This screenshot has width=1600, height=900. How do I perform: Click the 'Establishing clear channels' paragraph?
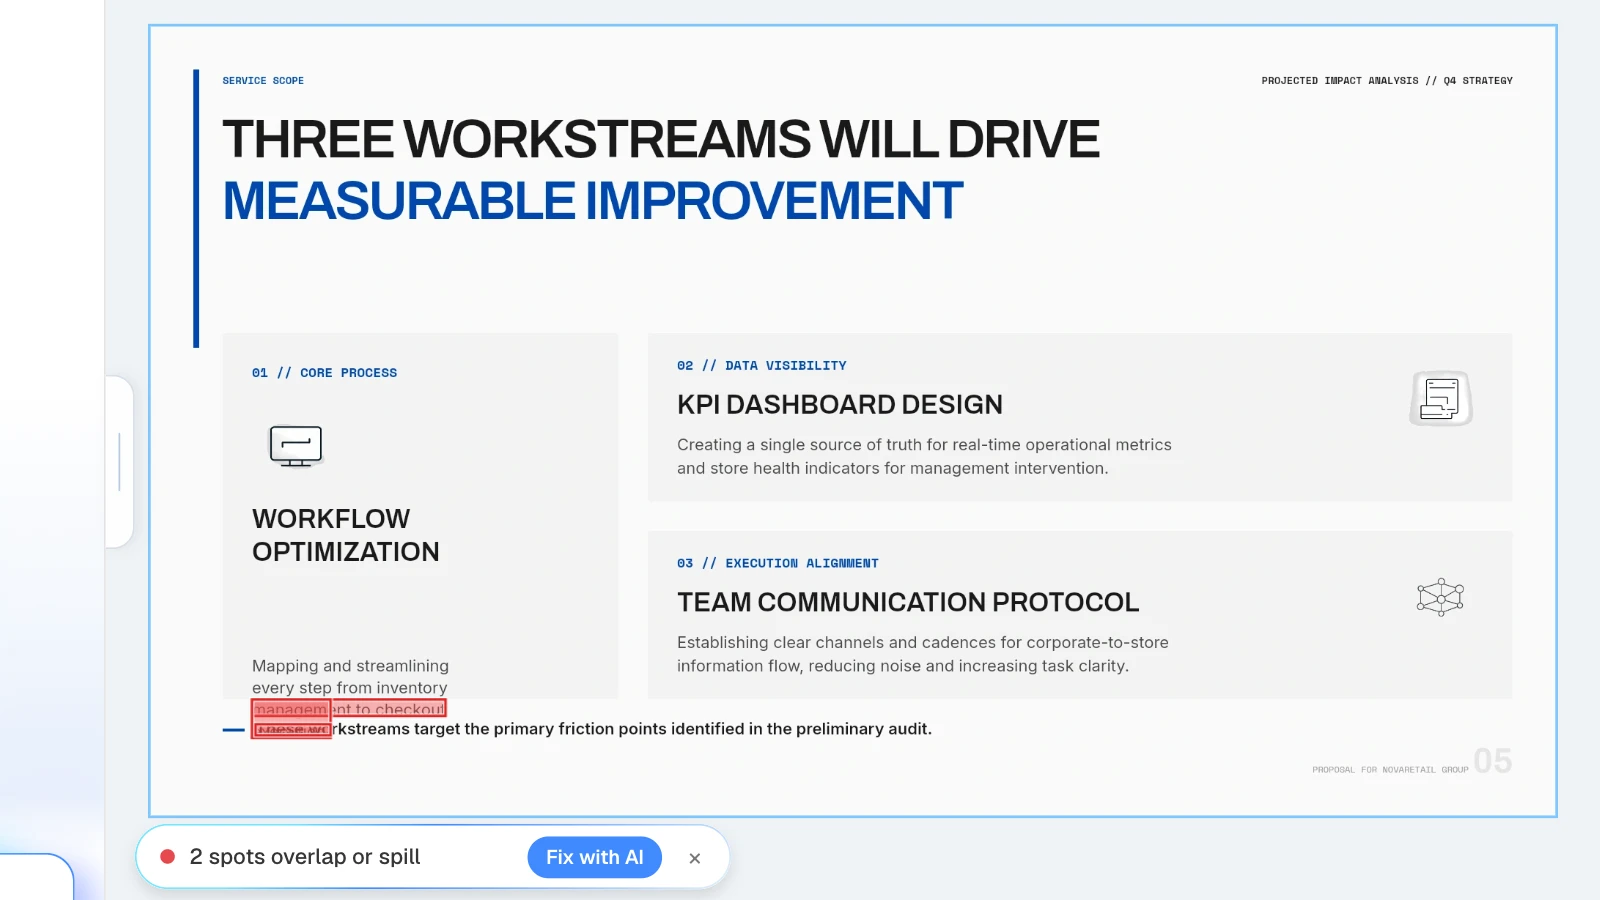point(923,654)
